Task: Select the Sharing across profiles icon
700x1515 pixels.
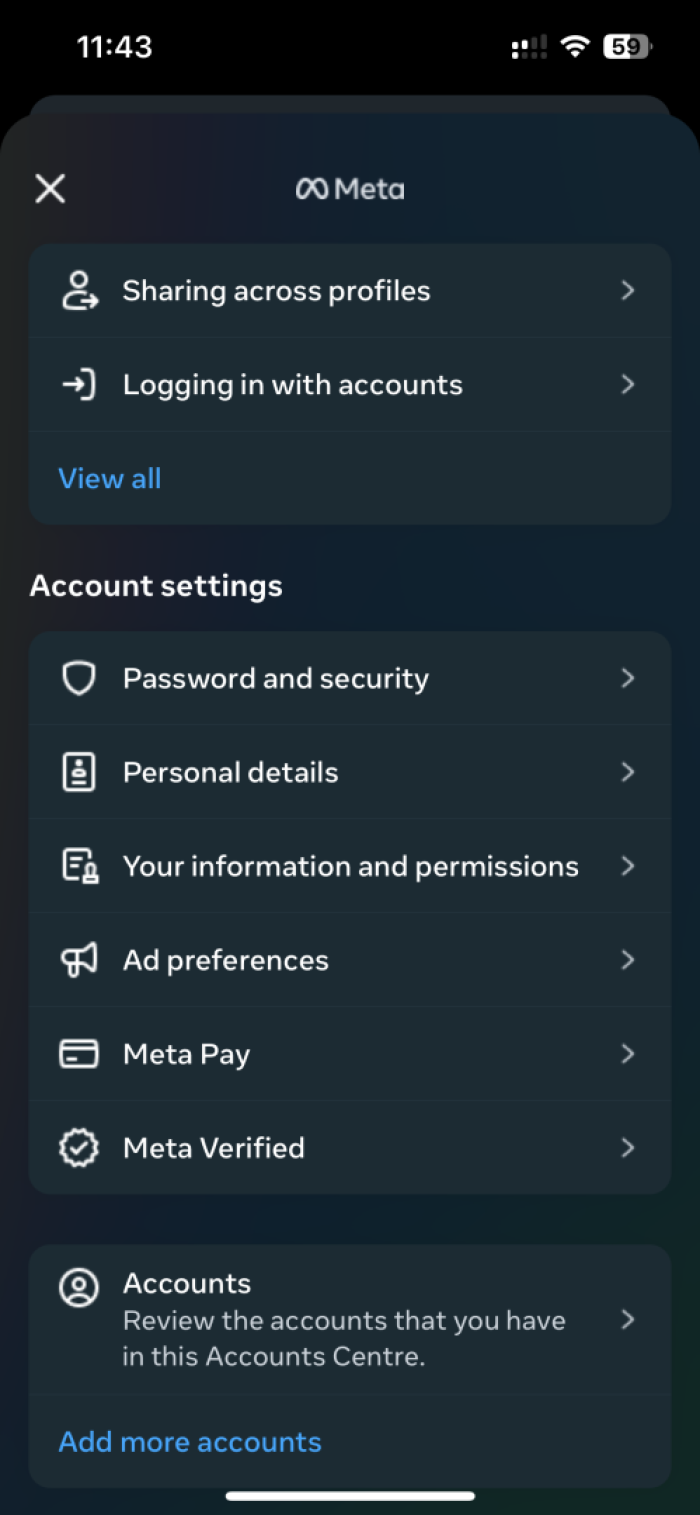Action: pos(79,290)
